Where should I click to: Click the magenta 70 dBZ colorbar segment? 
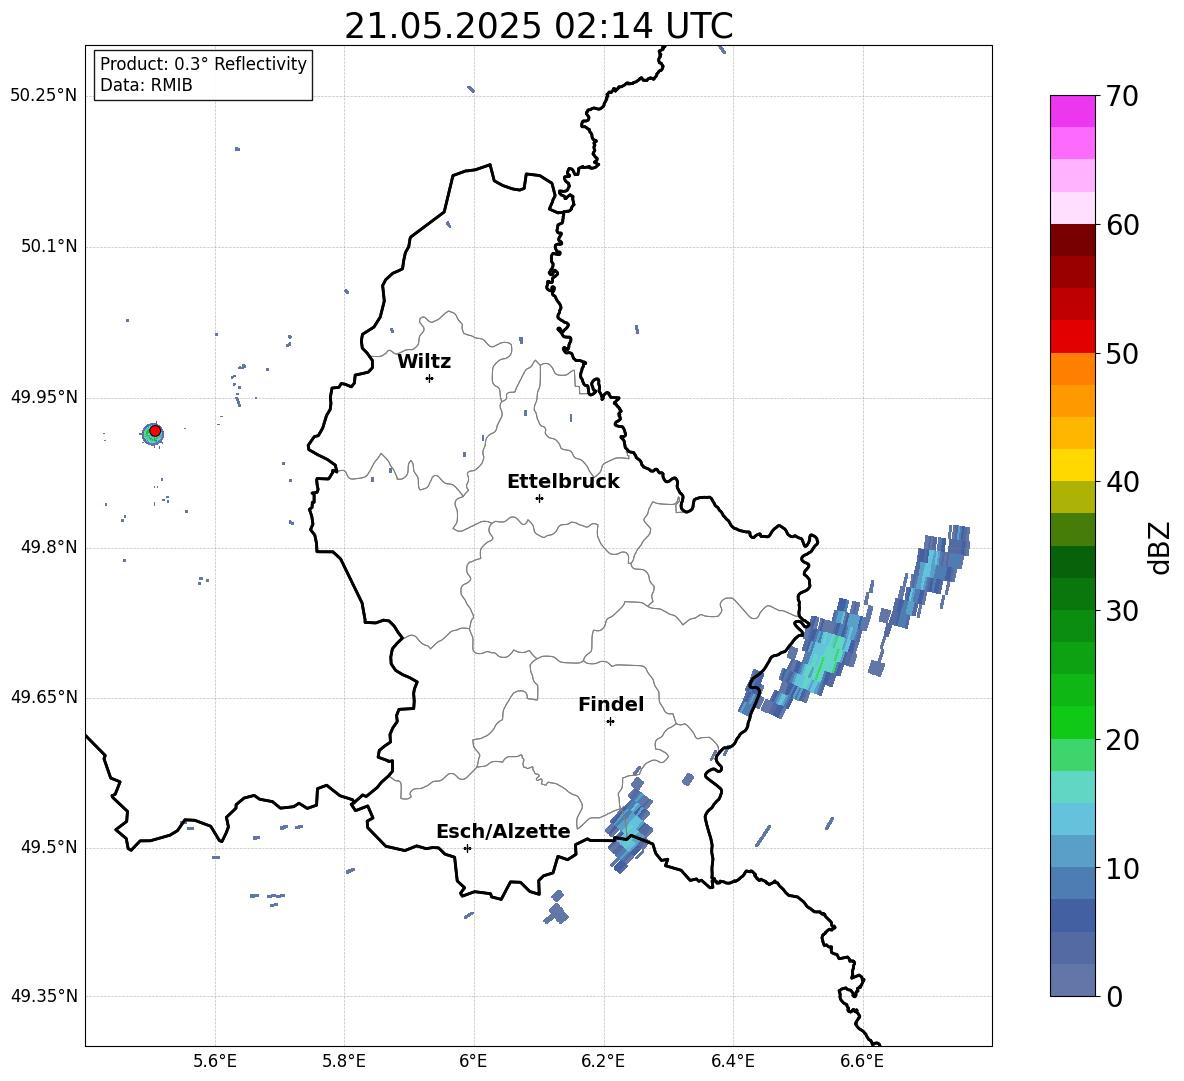click(1072, 111)
